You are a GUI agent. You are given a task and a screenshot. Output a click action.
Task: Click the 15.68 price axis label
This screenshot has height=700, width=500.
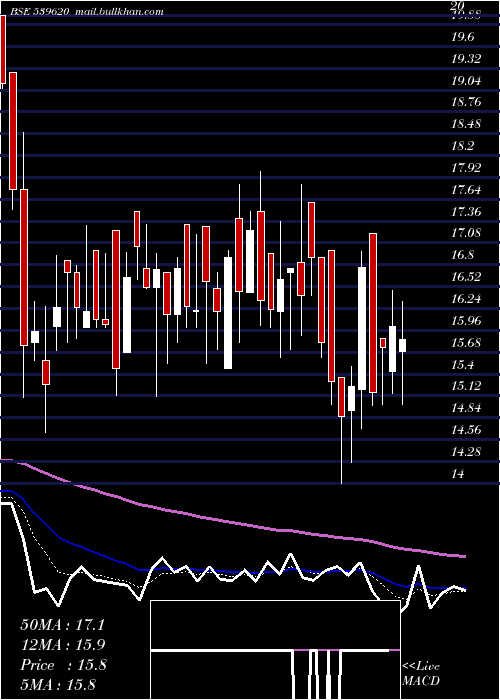pyautogui.click(x=466, y=343)
